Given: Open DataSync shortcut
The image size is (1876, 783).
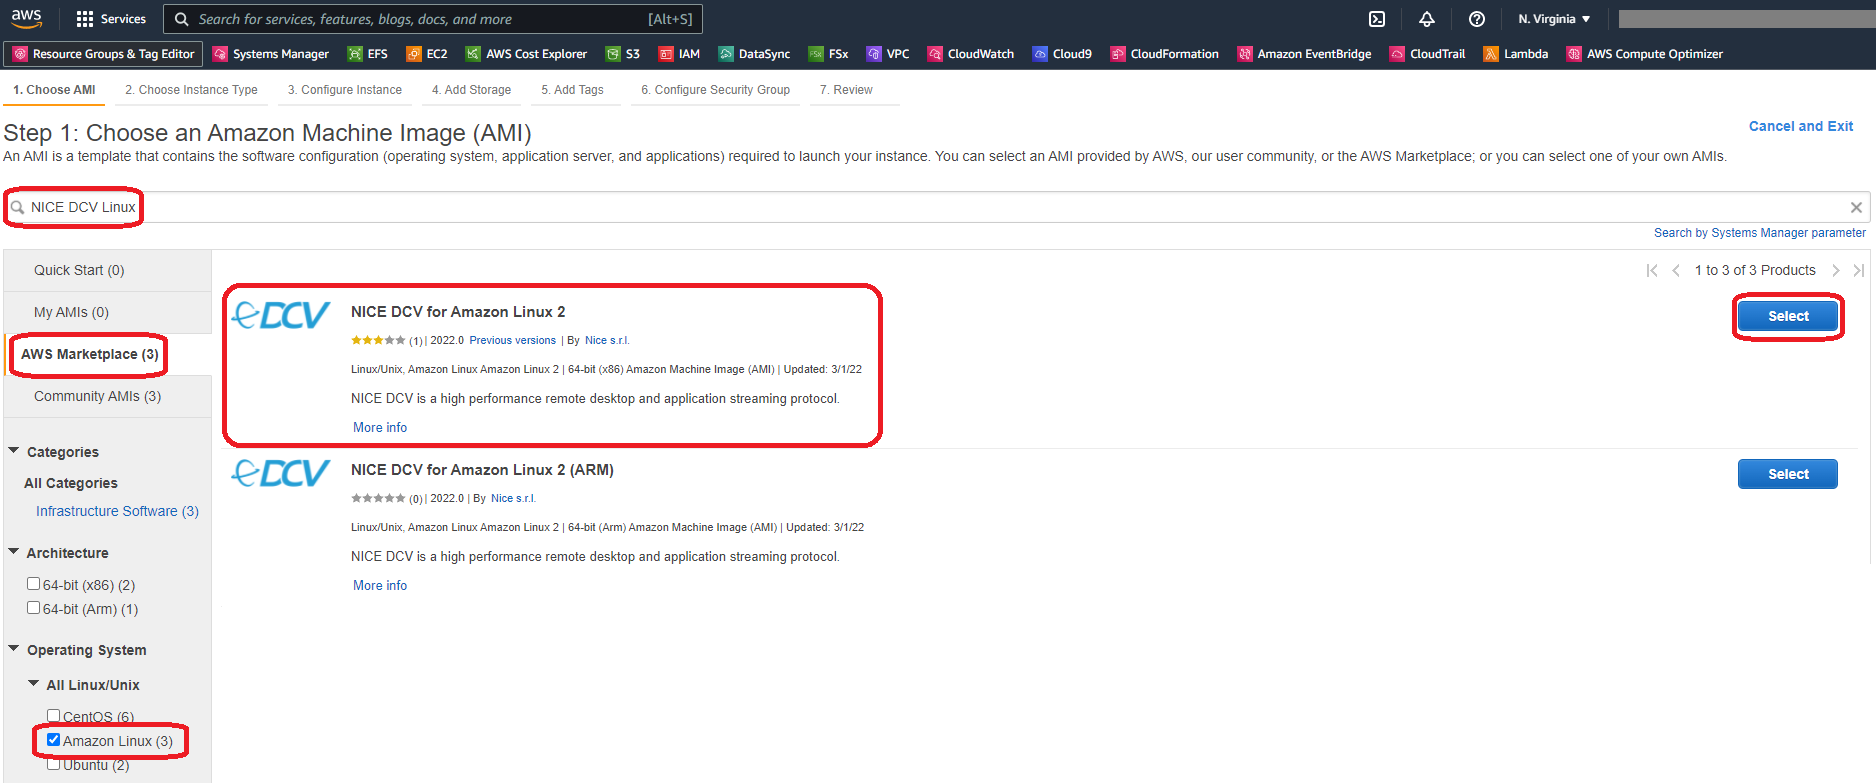Looking at the screenshot, I should point(754,54).
